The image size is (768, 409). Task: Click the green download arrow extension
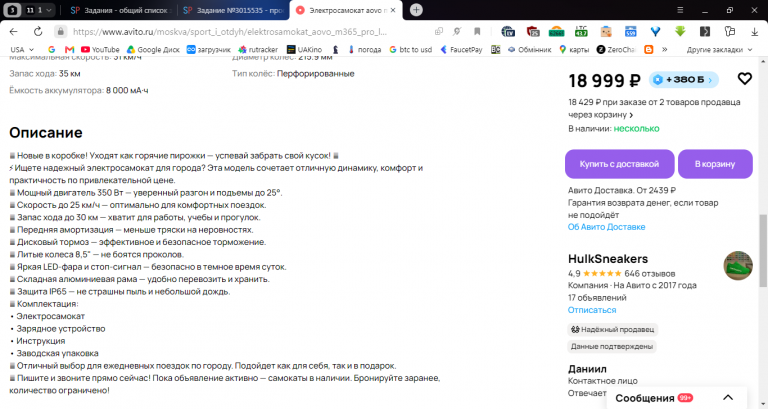point(680,31)
